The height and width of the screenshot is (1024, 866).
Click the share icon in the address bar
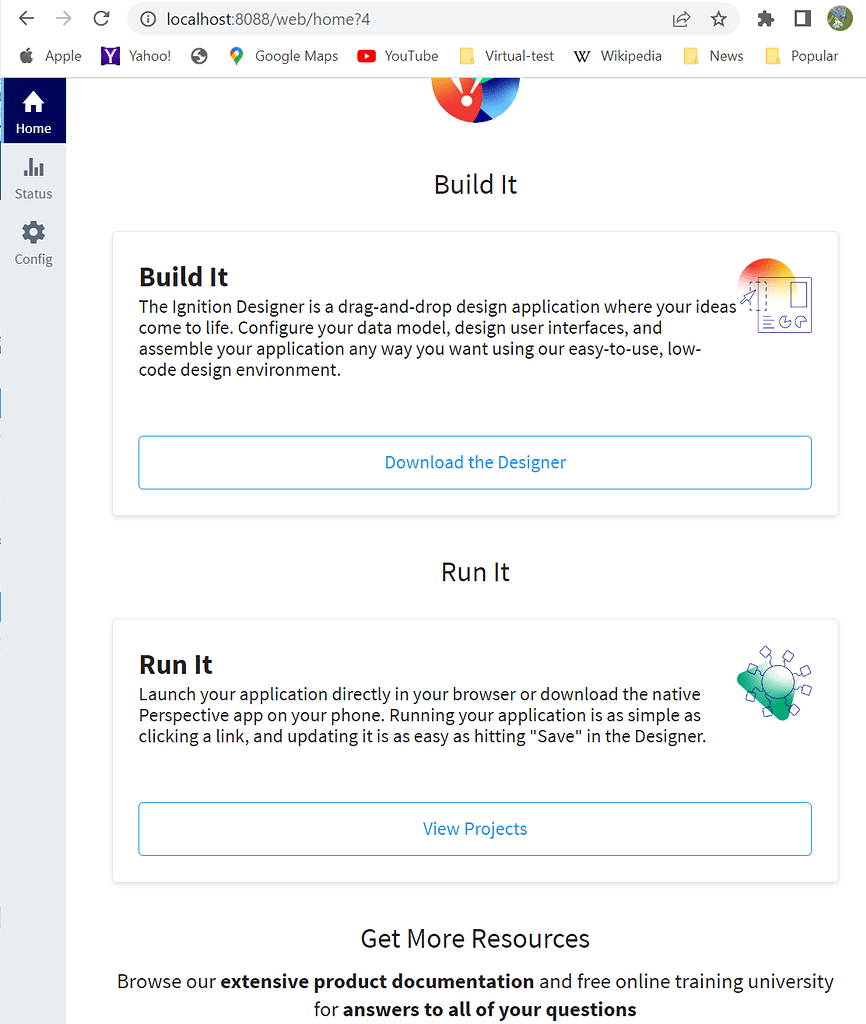pyautogui.click(x=682, y=17)
